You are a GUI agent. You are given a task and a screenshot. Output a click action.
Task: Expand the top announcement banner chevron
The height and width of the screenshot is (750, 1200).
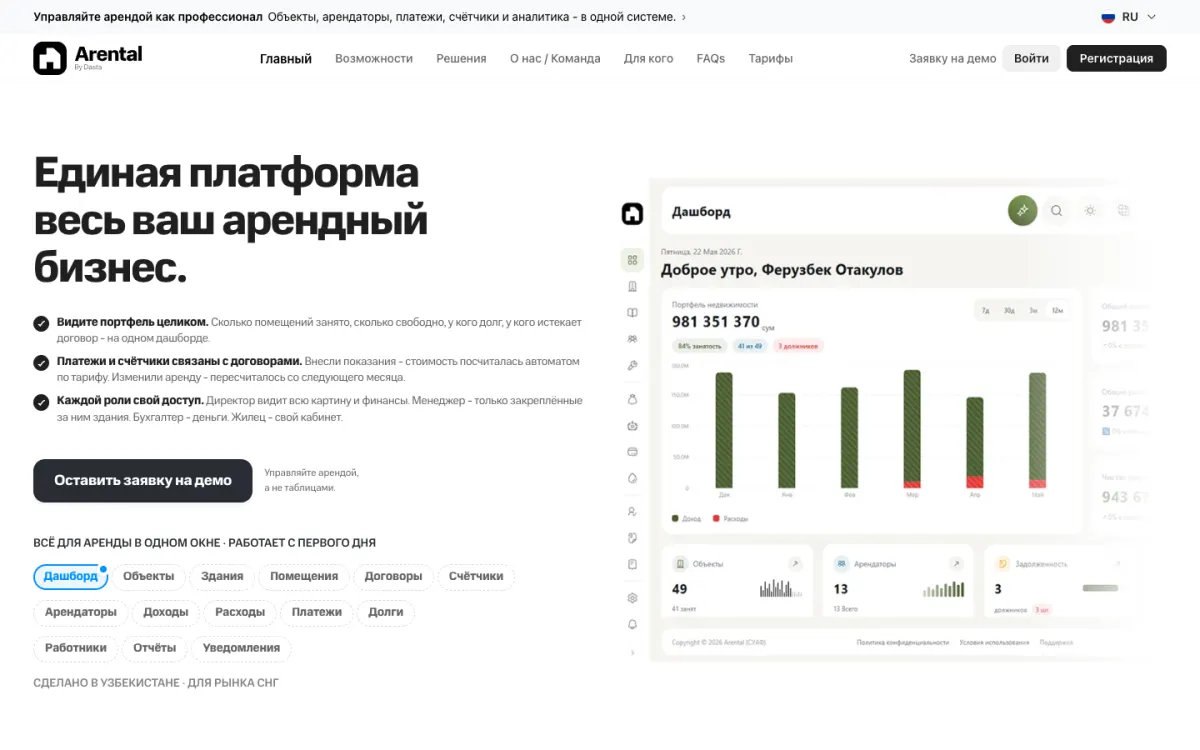(684, 17)
